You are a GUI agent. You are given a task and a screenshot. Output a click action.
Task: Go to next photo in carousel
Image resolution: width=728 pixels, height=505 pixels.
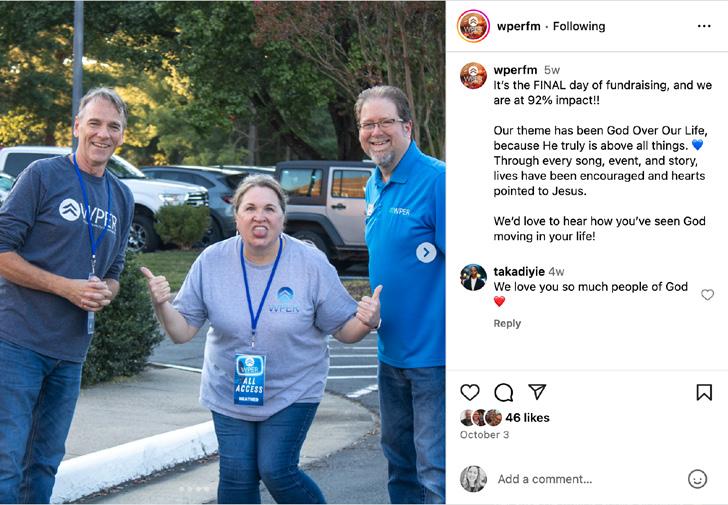(426, 253)
